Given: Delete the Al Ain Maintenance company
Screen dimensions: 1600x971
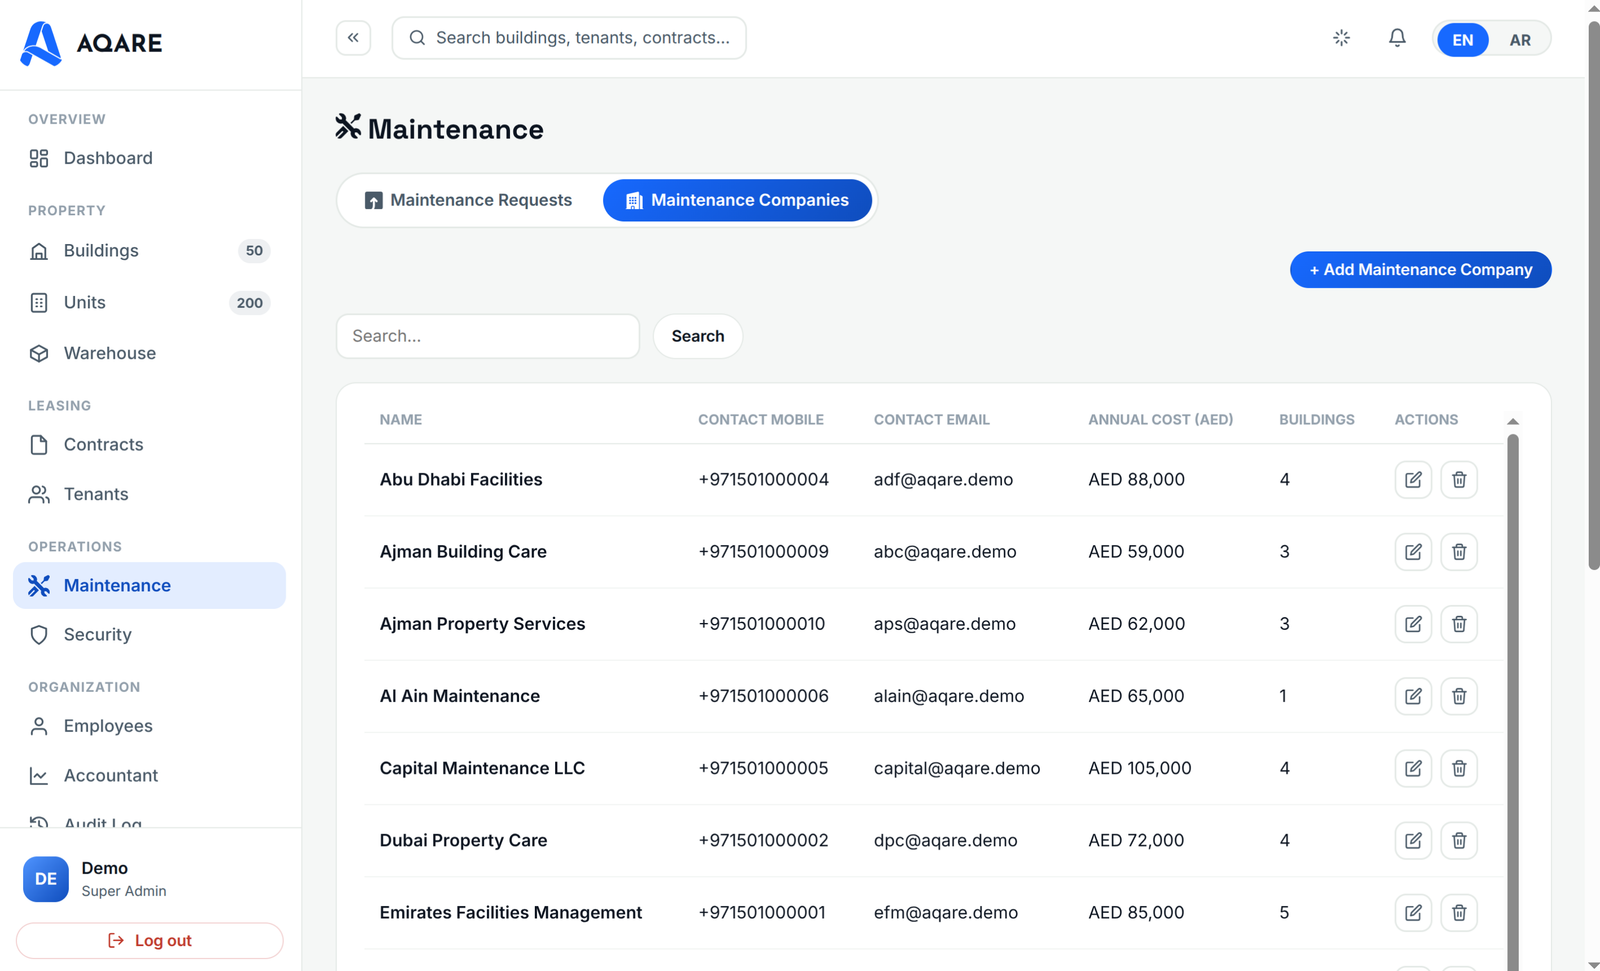Looking at the screenshot, I should click(x=1459, y=696).
